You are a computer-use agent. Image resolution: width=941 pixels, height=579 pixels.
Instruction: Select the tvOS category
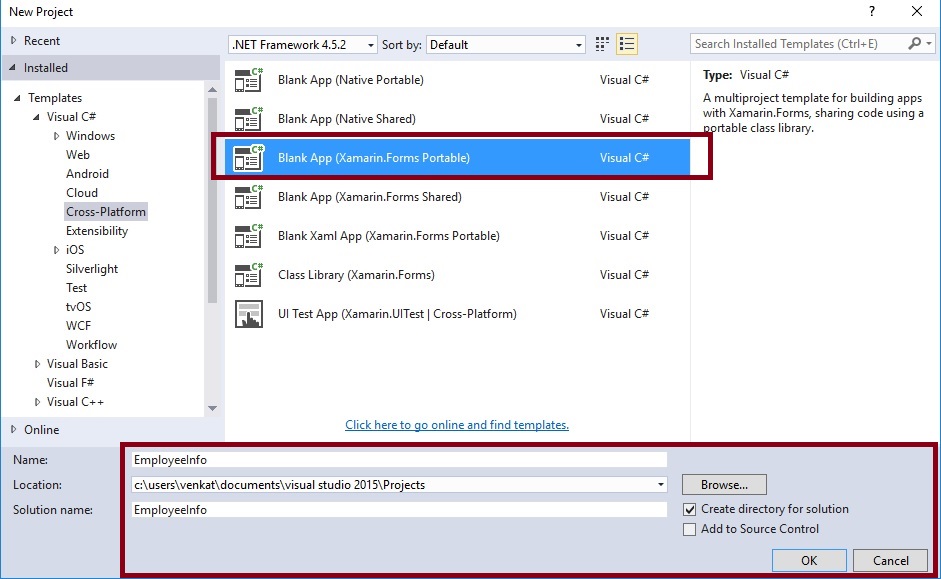pyautogui.click(x=79, y=307)
